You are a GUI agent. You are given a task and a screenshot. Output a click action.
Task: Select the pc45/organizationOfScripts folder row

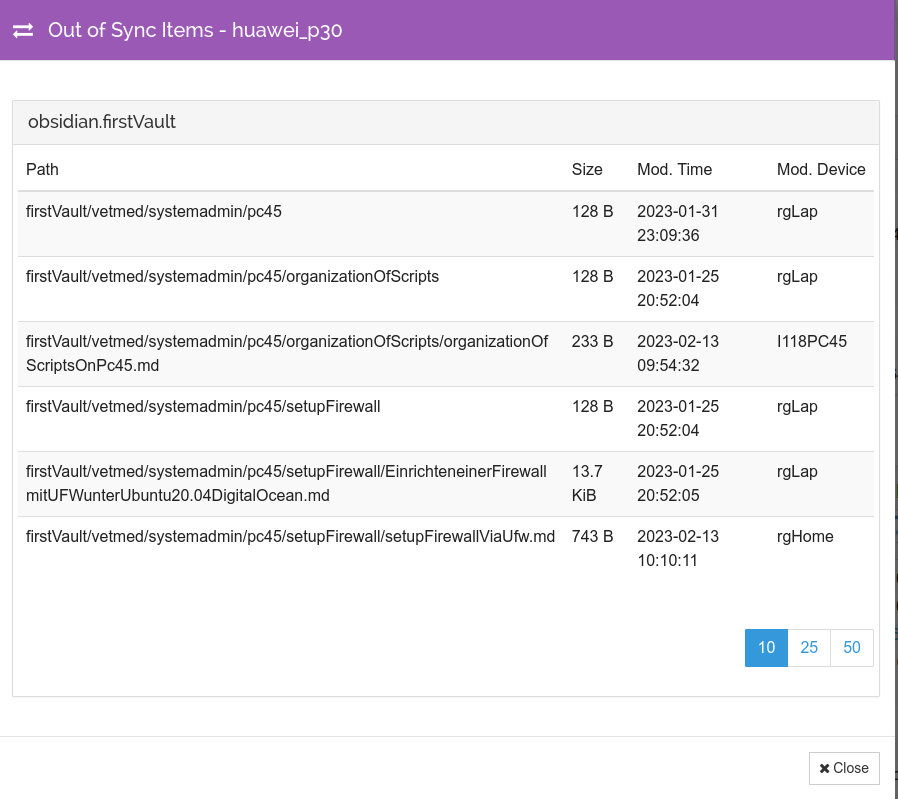tap(446, 289)
